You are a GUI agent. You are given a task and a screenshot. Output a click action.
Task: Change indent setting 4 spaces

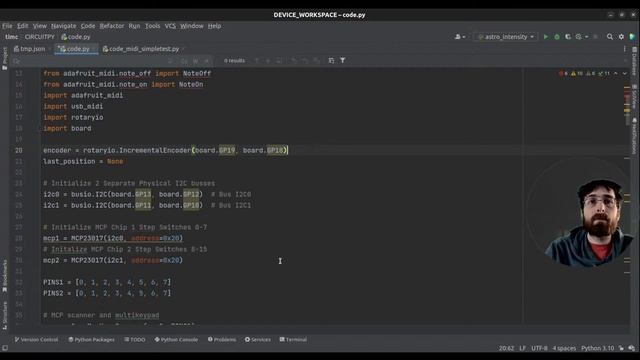pyautogui.click(x=564, y=348)
